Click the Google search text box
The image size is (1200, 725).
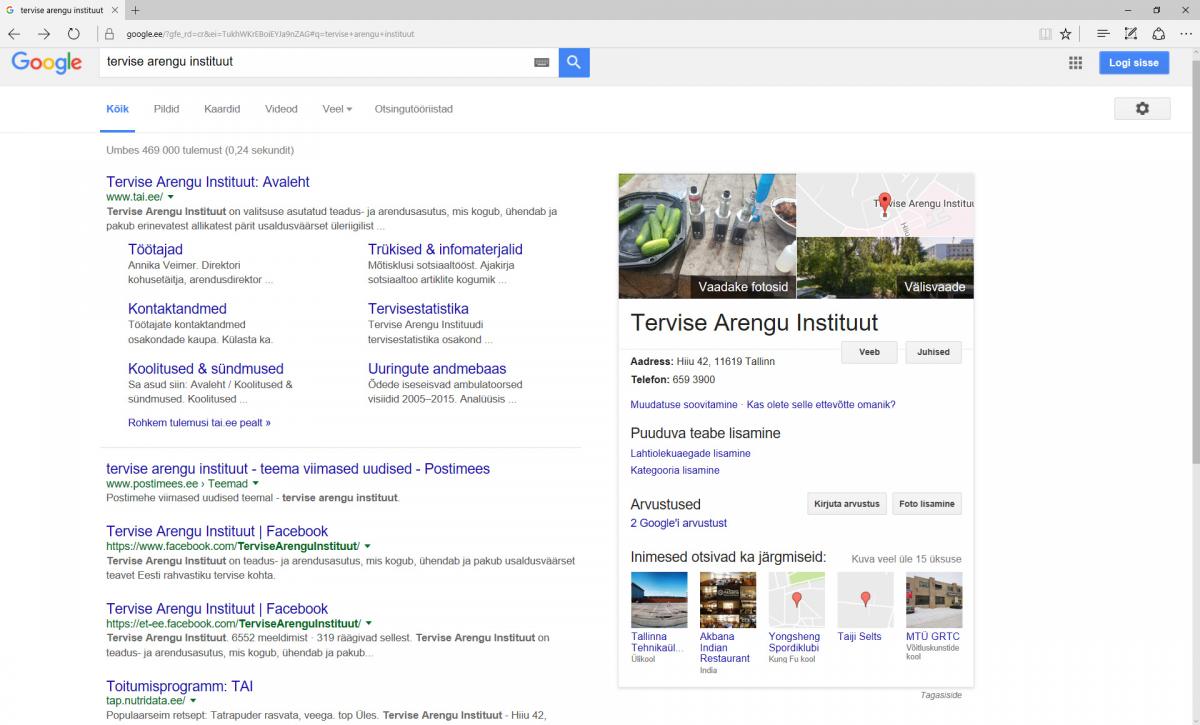[317, 62]
